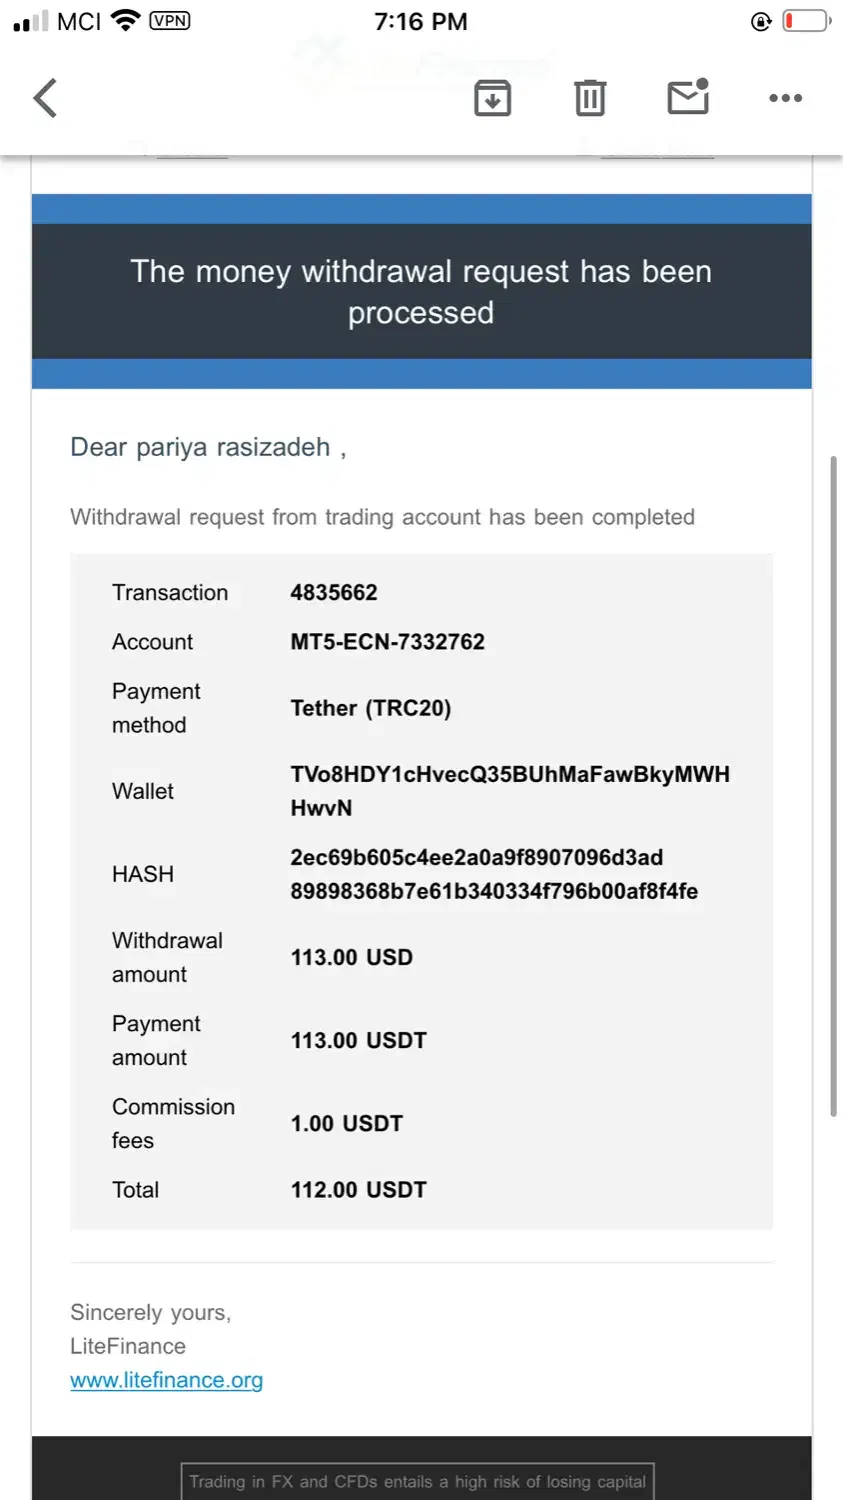Viewport: 843px width, 1500px height.
Task: Tap the rotation lock status icon
Action: pos(761,22)
